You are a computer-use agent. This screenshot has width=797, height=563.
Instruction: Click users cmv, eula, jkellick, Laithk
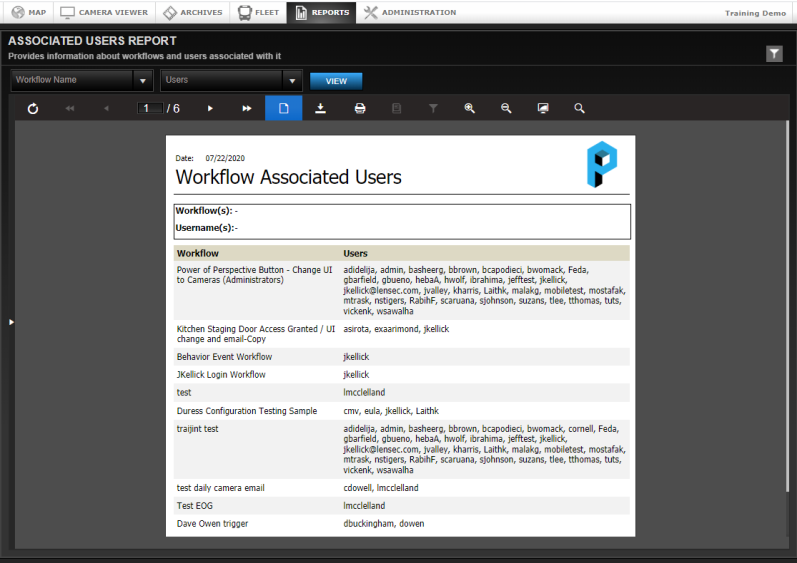[x=391, y=411]
